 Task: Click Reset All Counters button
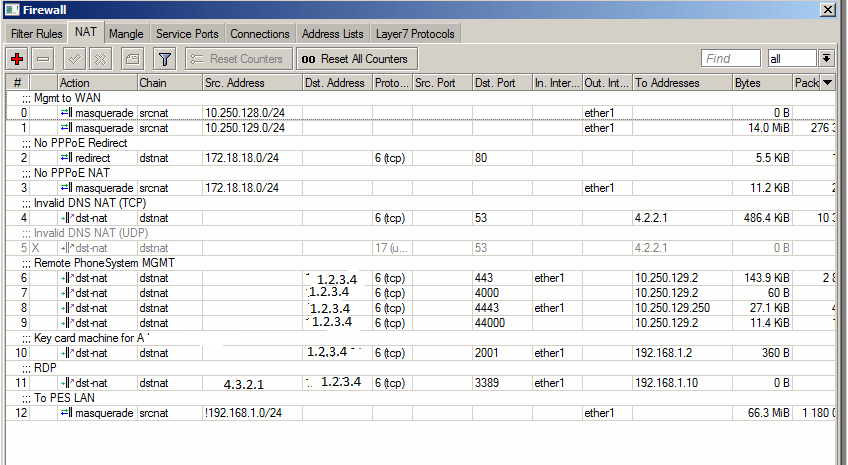356,59
